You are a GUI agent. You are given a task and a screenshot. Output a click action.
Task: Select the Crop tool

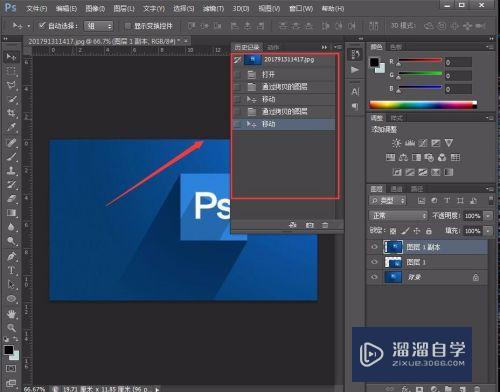(11, 113)
